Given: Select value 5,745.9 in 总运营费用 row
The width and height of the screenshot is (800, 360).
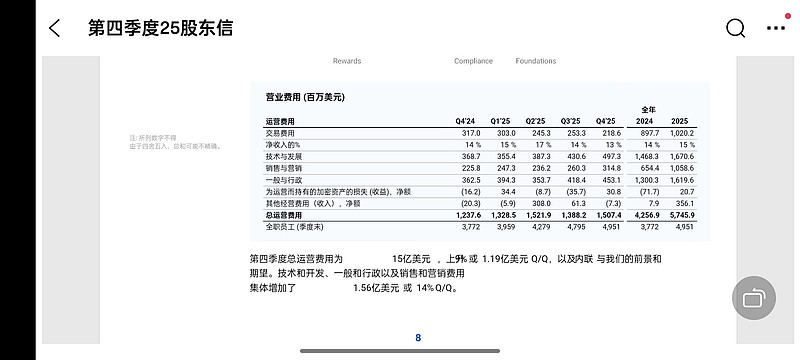Looking at the screenshot, I should click(682, 215).
